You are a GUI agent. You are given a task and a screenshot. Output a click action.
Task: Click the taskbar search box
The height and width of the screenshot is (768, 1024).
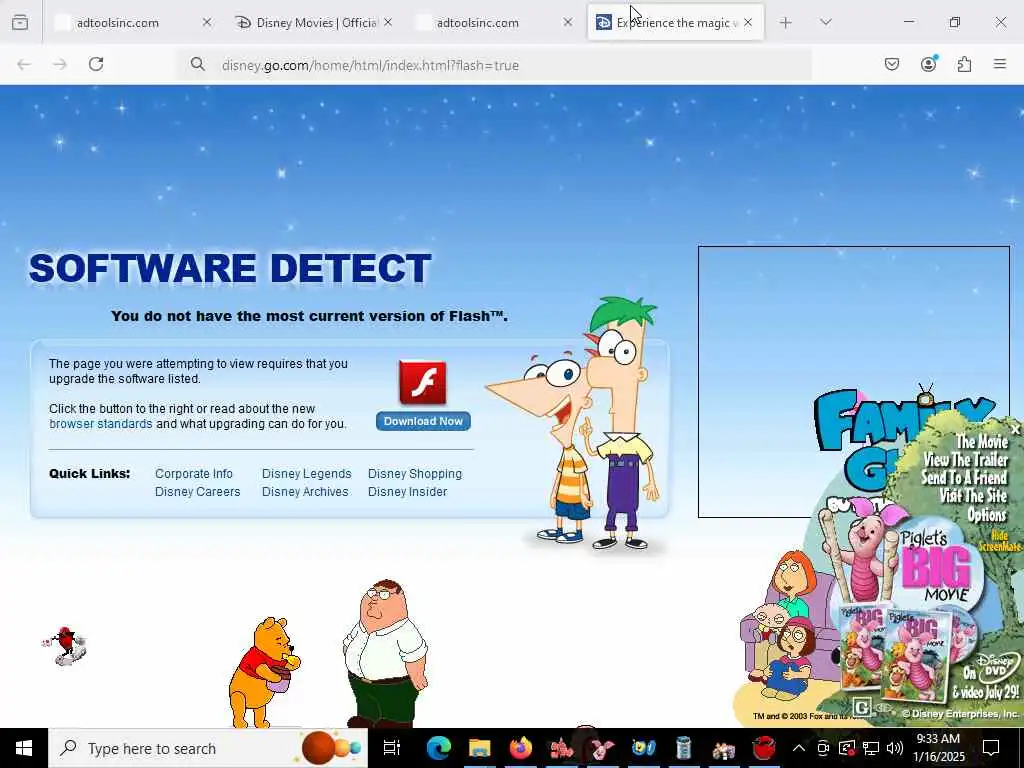(208, 748)
